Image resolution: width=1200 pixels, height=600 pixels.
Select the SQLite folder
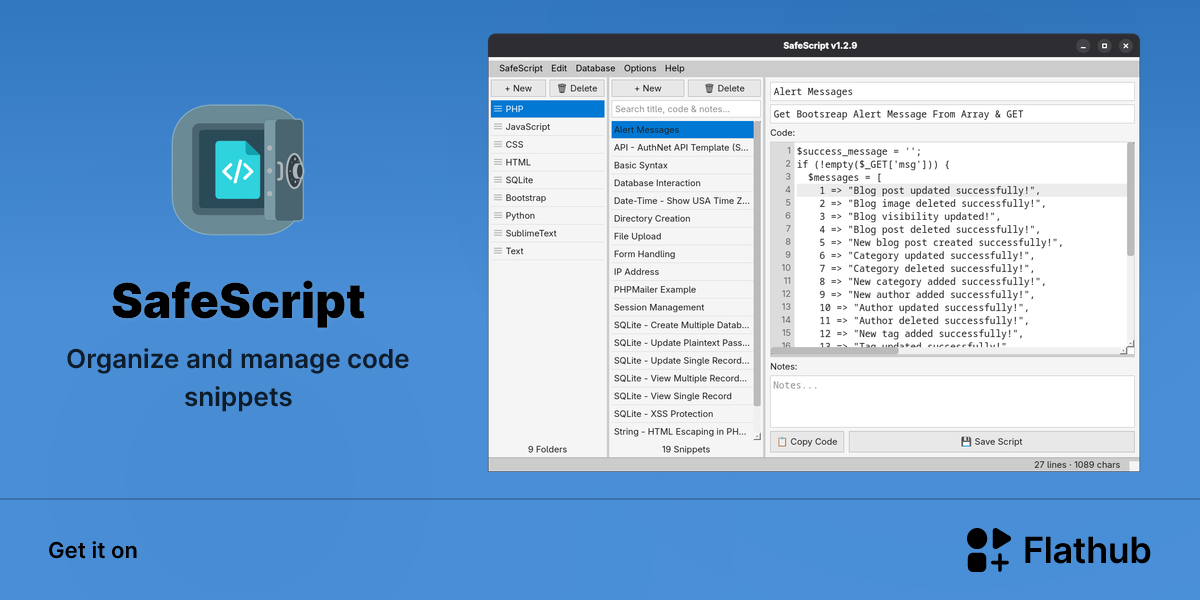(548, 180)
